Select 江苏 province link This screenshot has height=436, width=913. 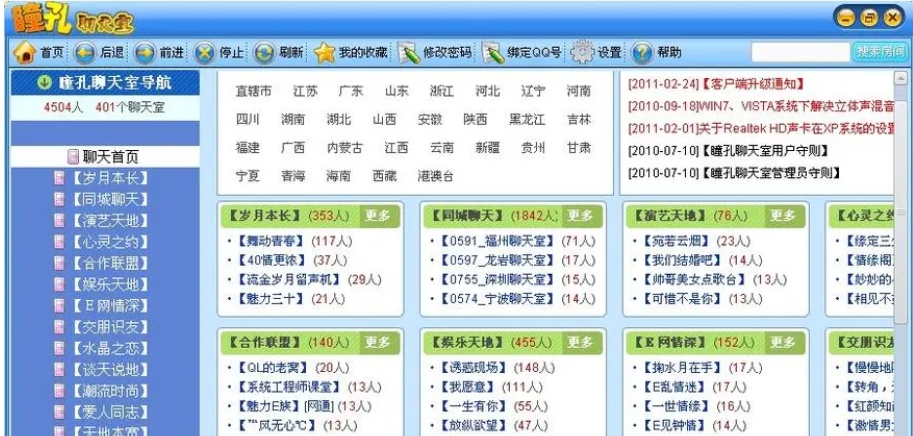305,91
